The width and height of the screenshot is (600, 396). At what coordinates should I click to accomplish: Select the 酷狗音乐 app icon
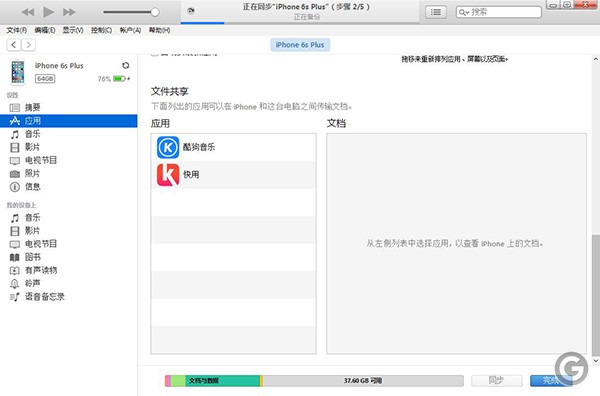point(168,147)
